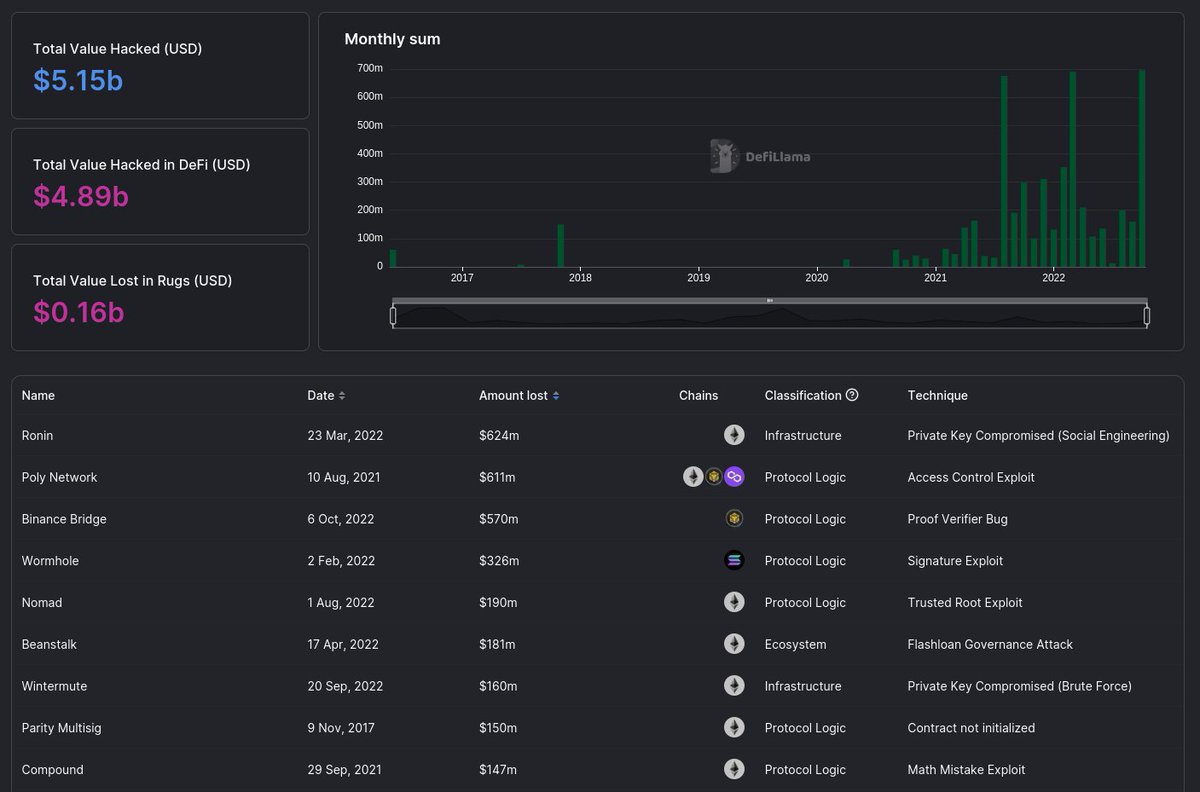Open the Compound hack entry
The image size is (1200, 792).
coord(52,770)
